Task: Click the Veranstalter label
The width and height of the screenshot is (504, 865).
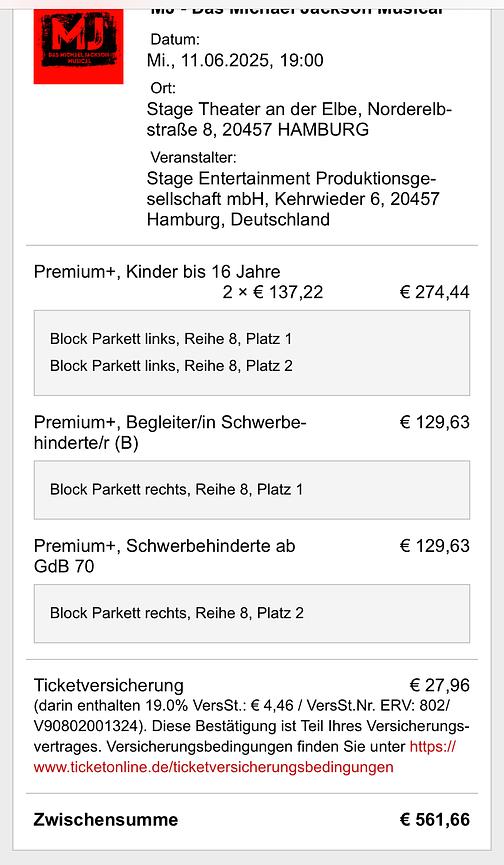Action: pos(193,157)
